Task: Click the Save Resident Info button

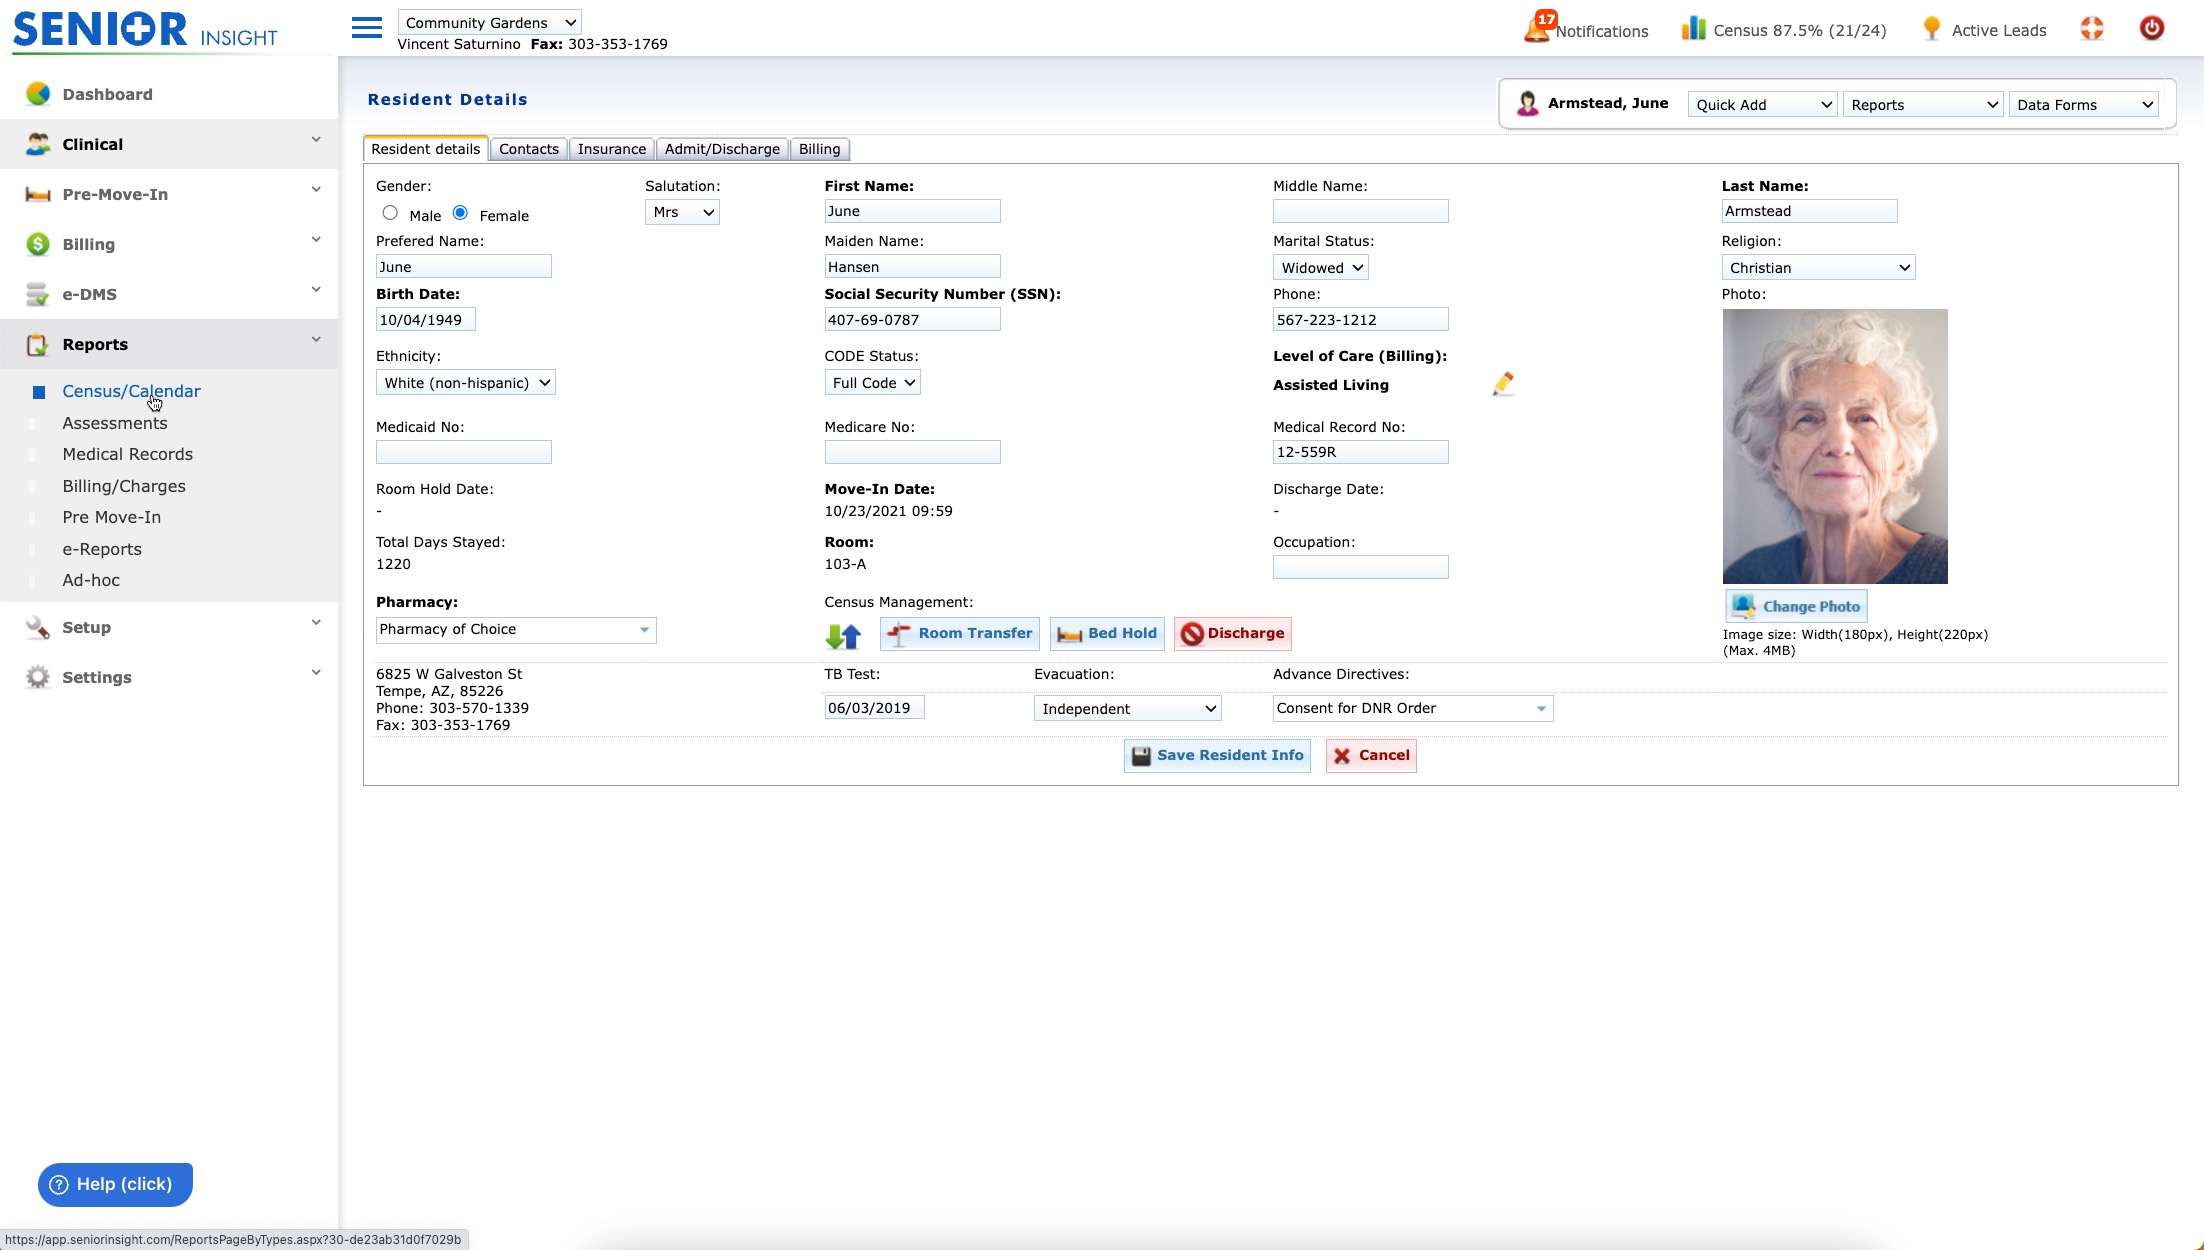Action: (x=1216, y=755)
